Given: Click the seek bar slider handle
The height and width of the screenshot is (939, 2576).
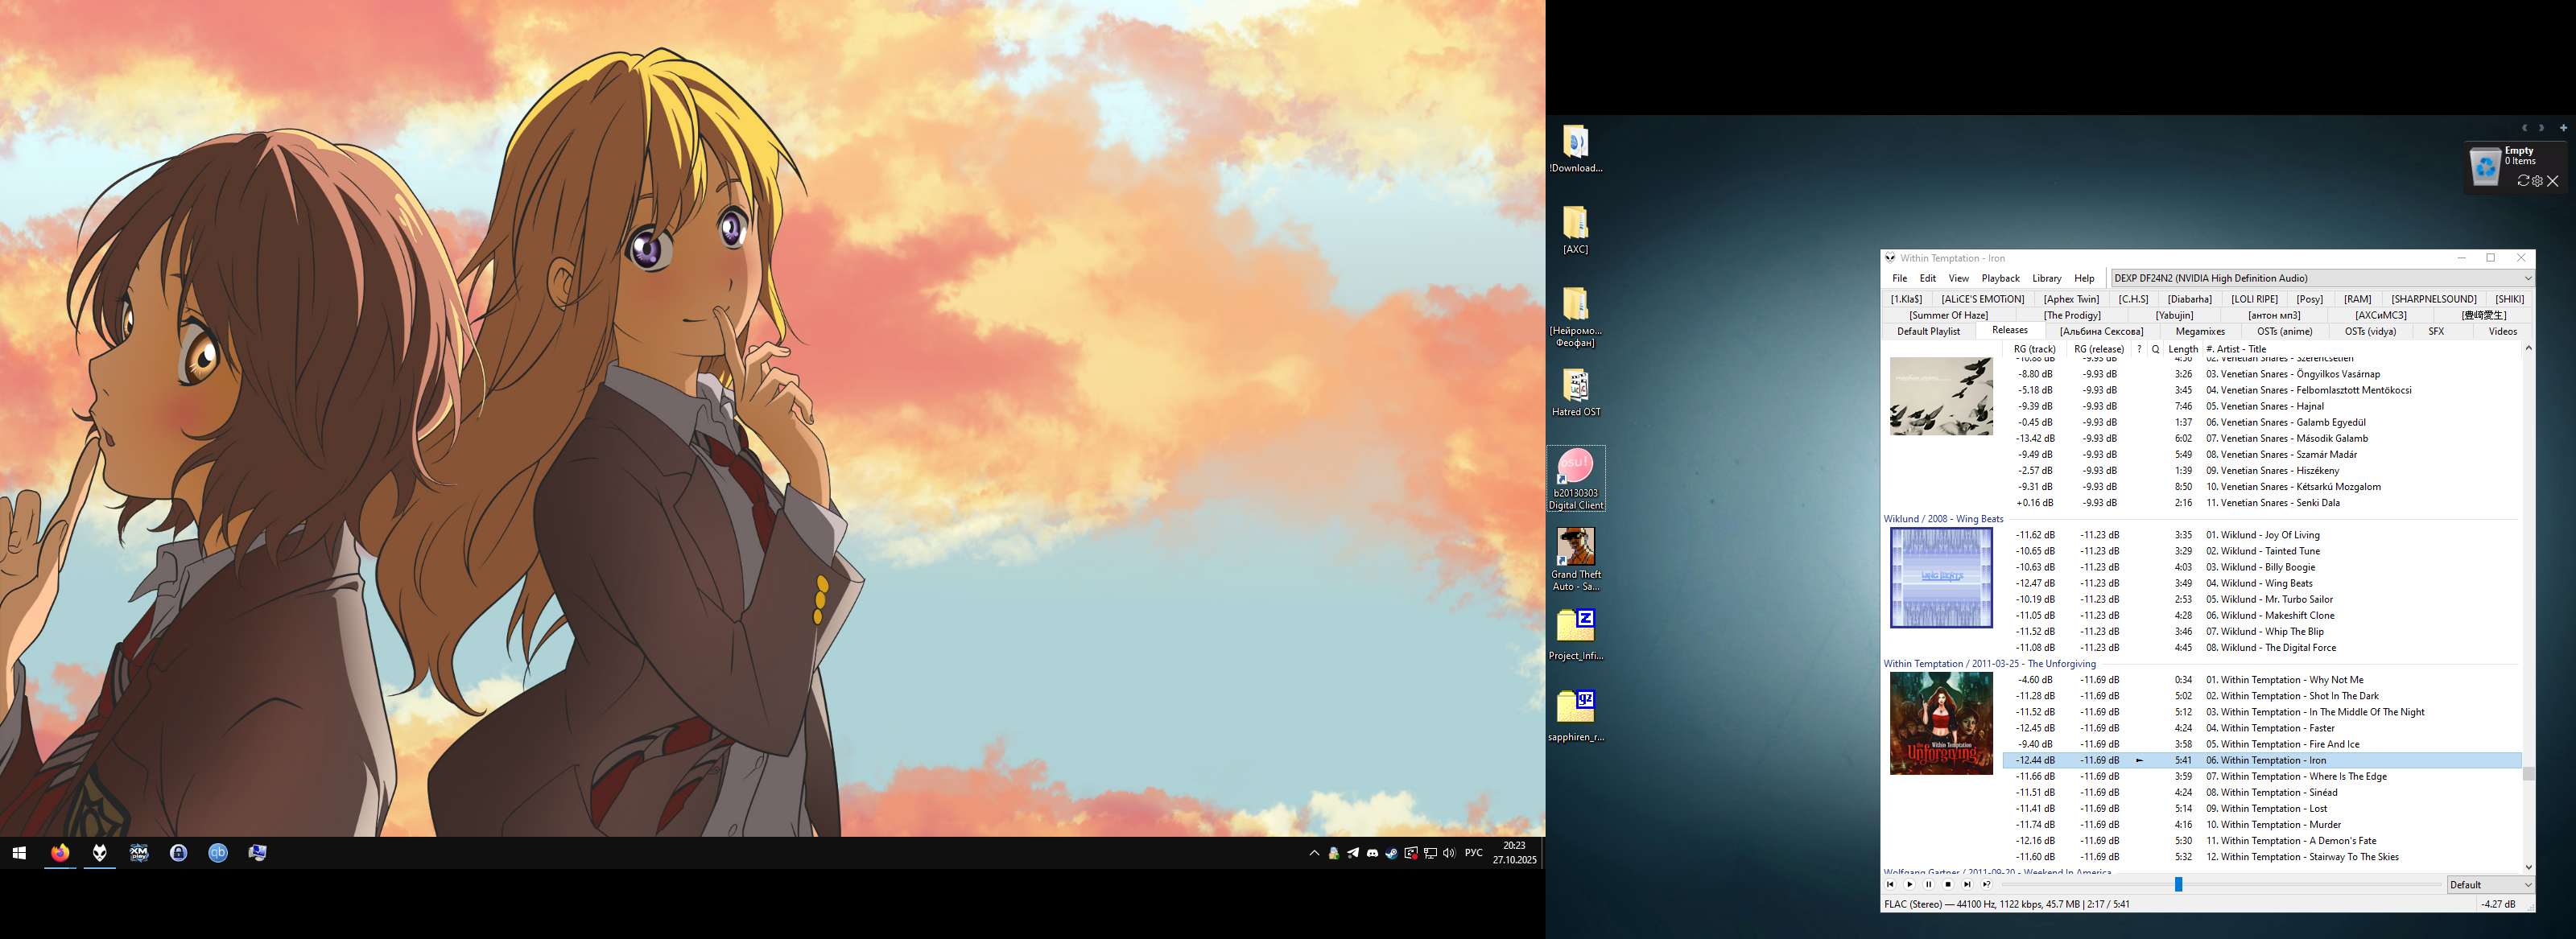Looking at the screenshot, I should coord(2178,884).
